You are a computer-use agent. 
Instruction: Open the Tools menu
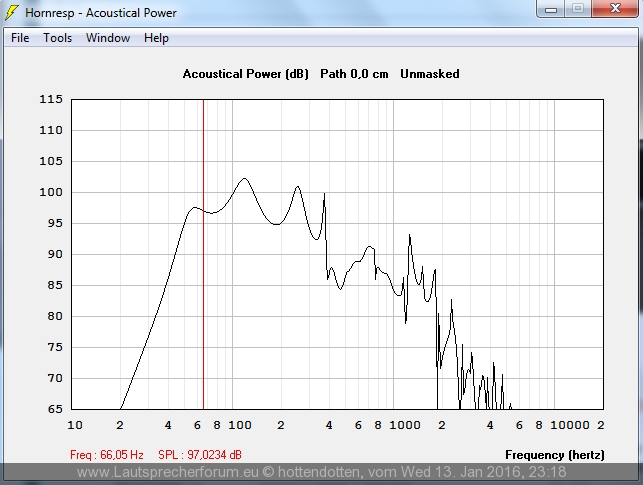[x=57, y=38]
